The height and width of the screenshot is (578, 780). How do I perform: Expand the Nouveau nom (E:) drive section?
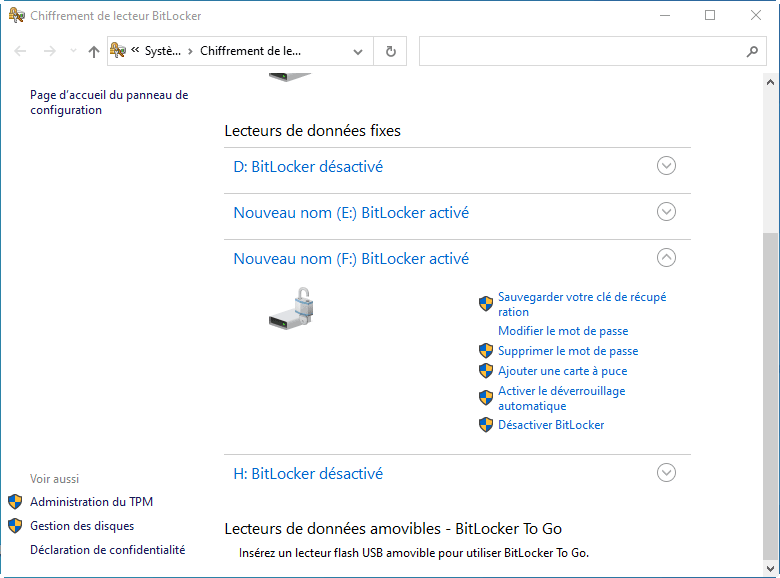click(666, 212)
